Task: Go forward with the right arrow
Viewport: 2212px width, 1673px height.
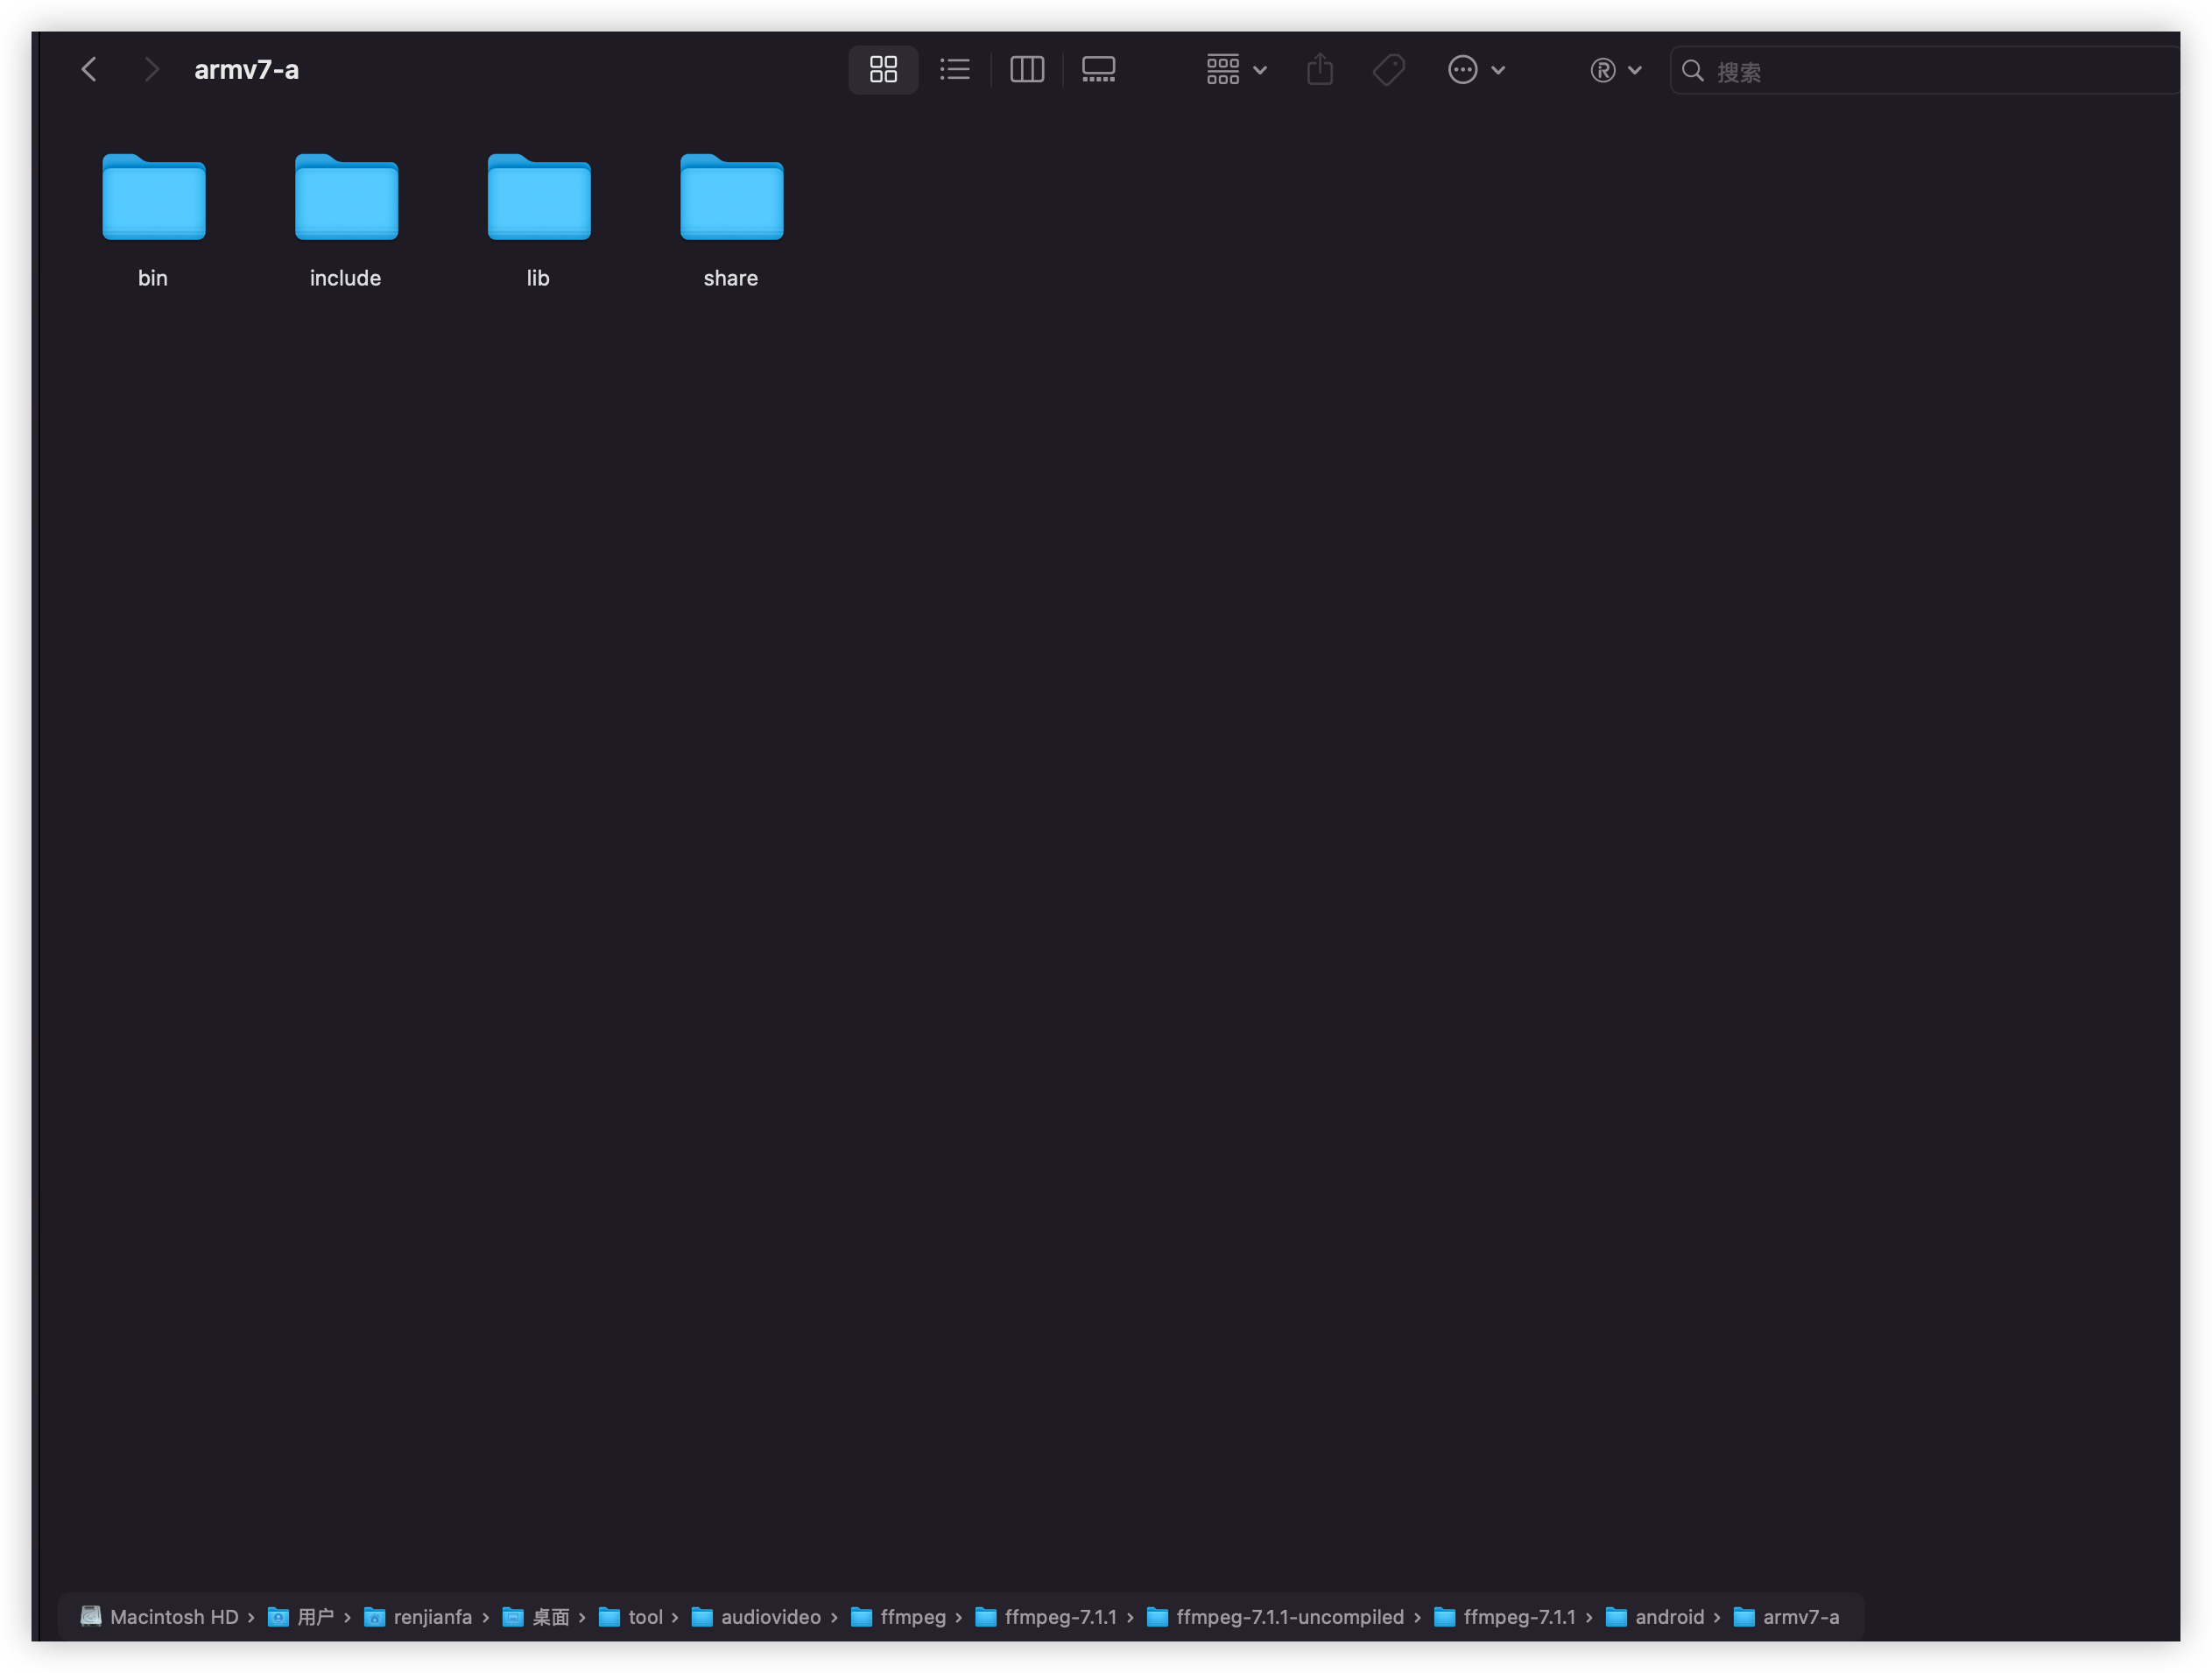Action: coord(151,70)
